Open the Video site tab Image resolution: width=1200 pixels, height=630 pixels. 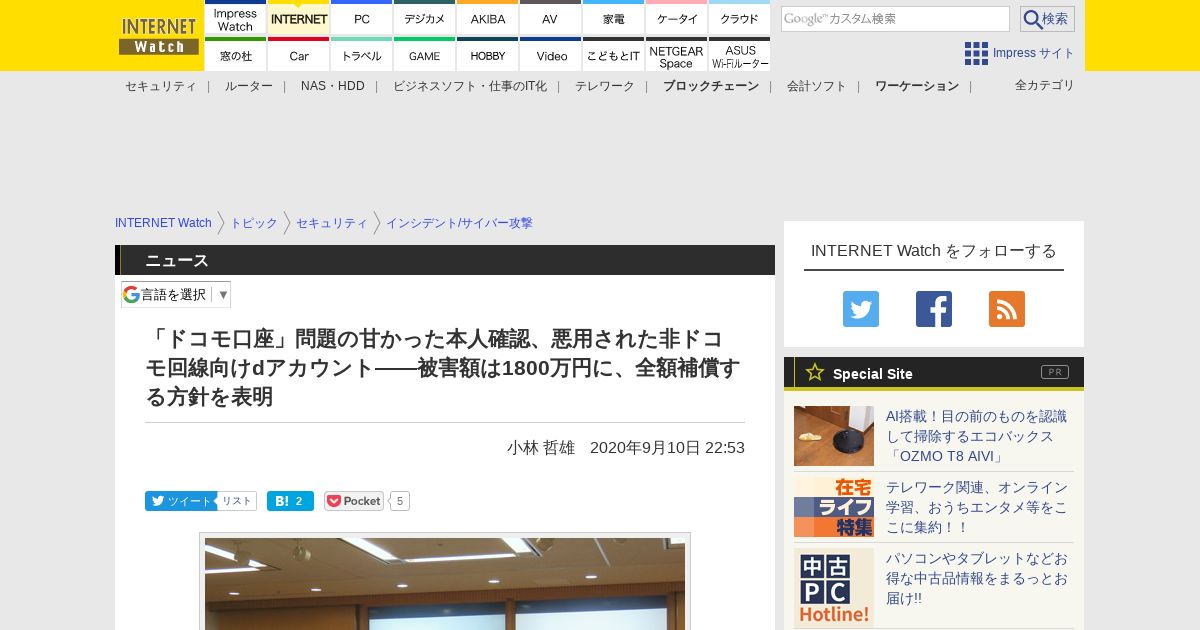click(x=551, y=55)
